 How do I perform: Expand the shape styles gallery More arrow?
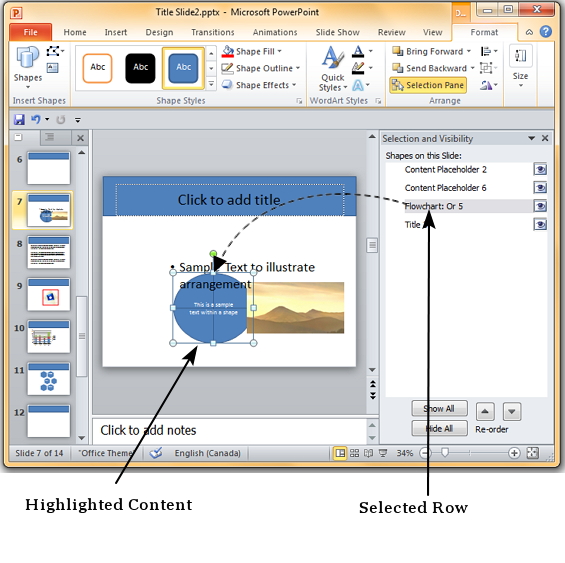(211, 85)
